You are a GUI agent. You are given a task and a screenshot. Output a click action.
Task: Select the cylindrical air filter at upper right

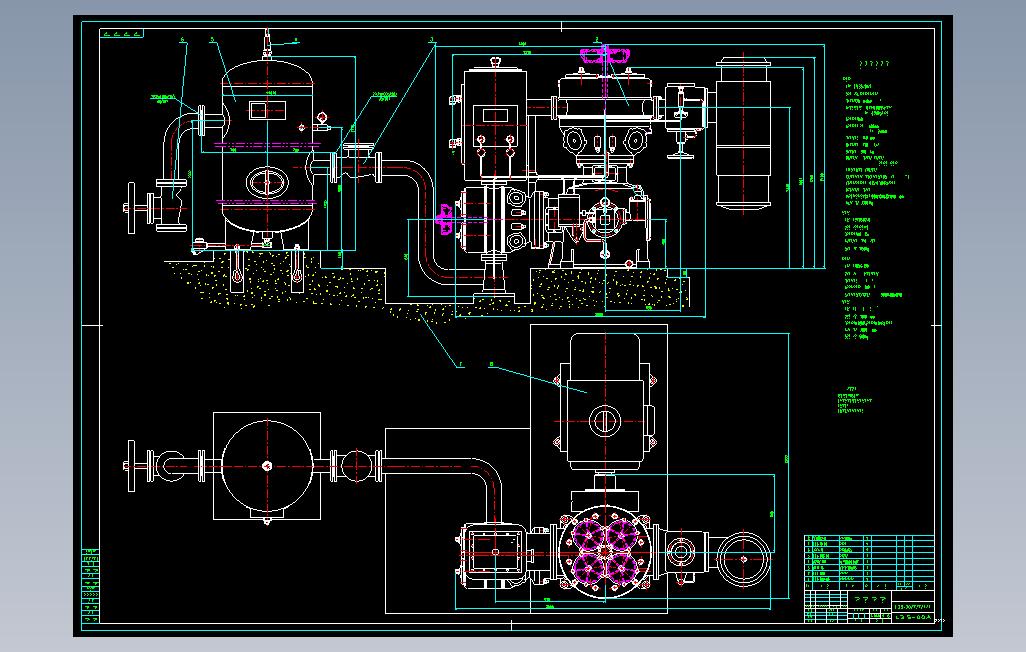(743, 134)
